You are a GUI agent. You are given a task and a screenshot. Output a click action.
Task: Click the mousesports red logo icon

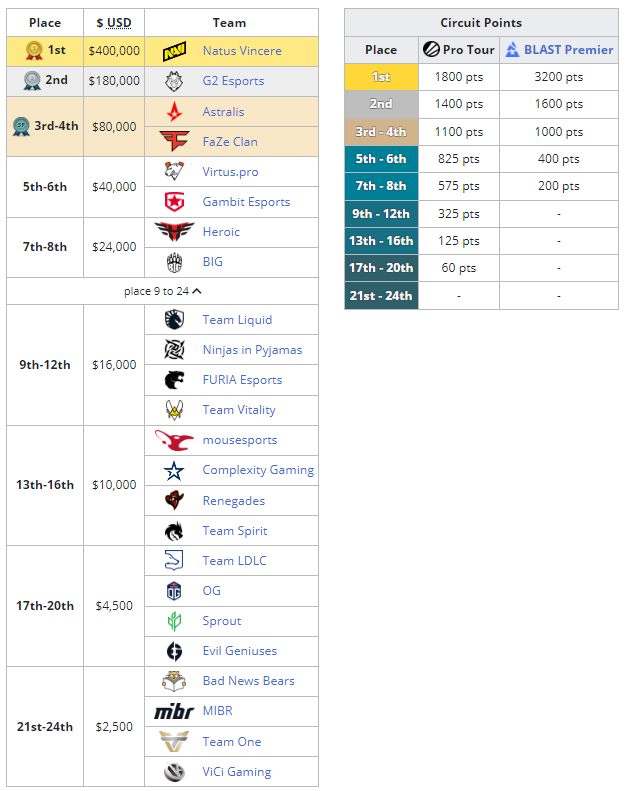(x=174, y=440)
